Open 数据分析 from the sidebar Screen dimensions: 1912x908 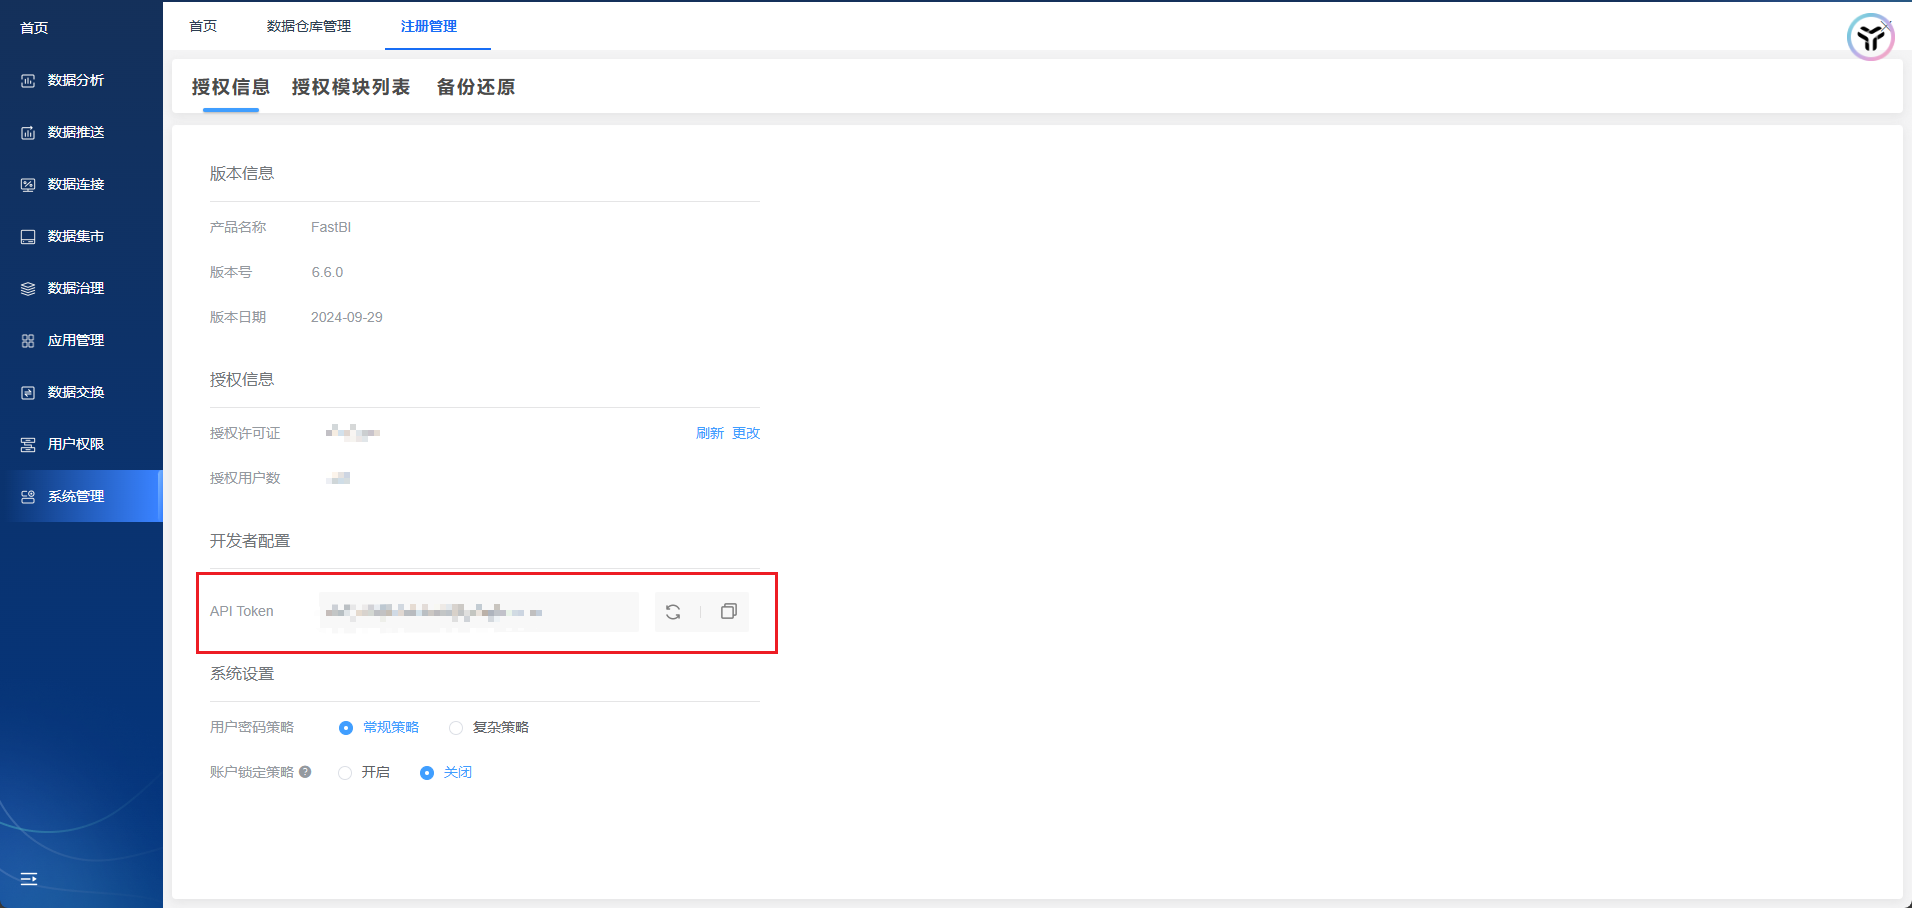81,80
